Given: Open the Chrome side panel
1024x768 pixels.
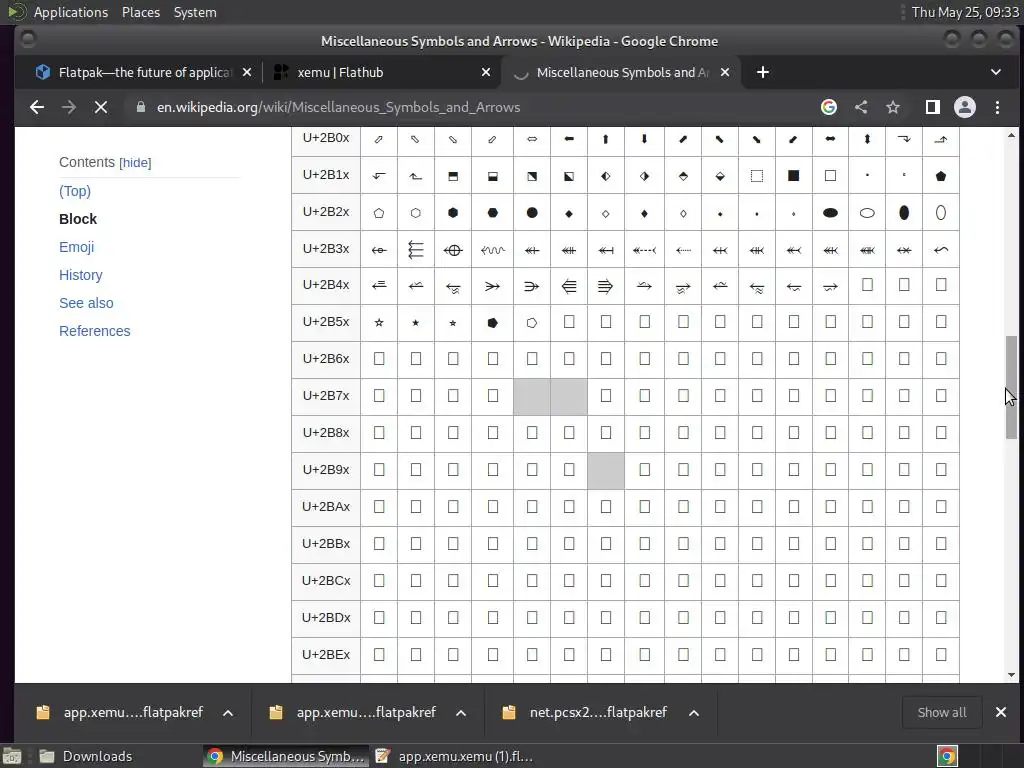Looking at the screenshot, I should pyautogui.click(x=933, y=107).
